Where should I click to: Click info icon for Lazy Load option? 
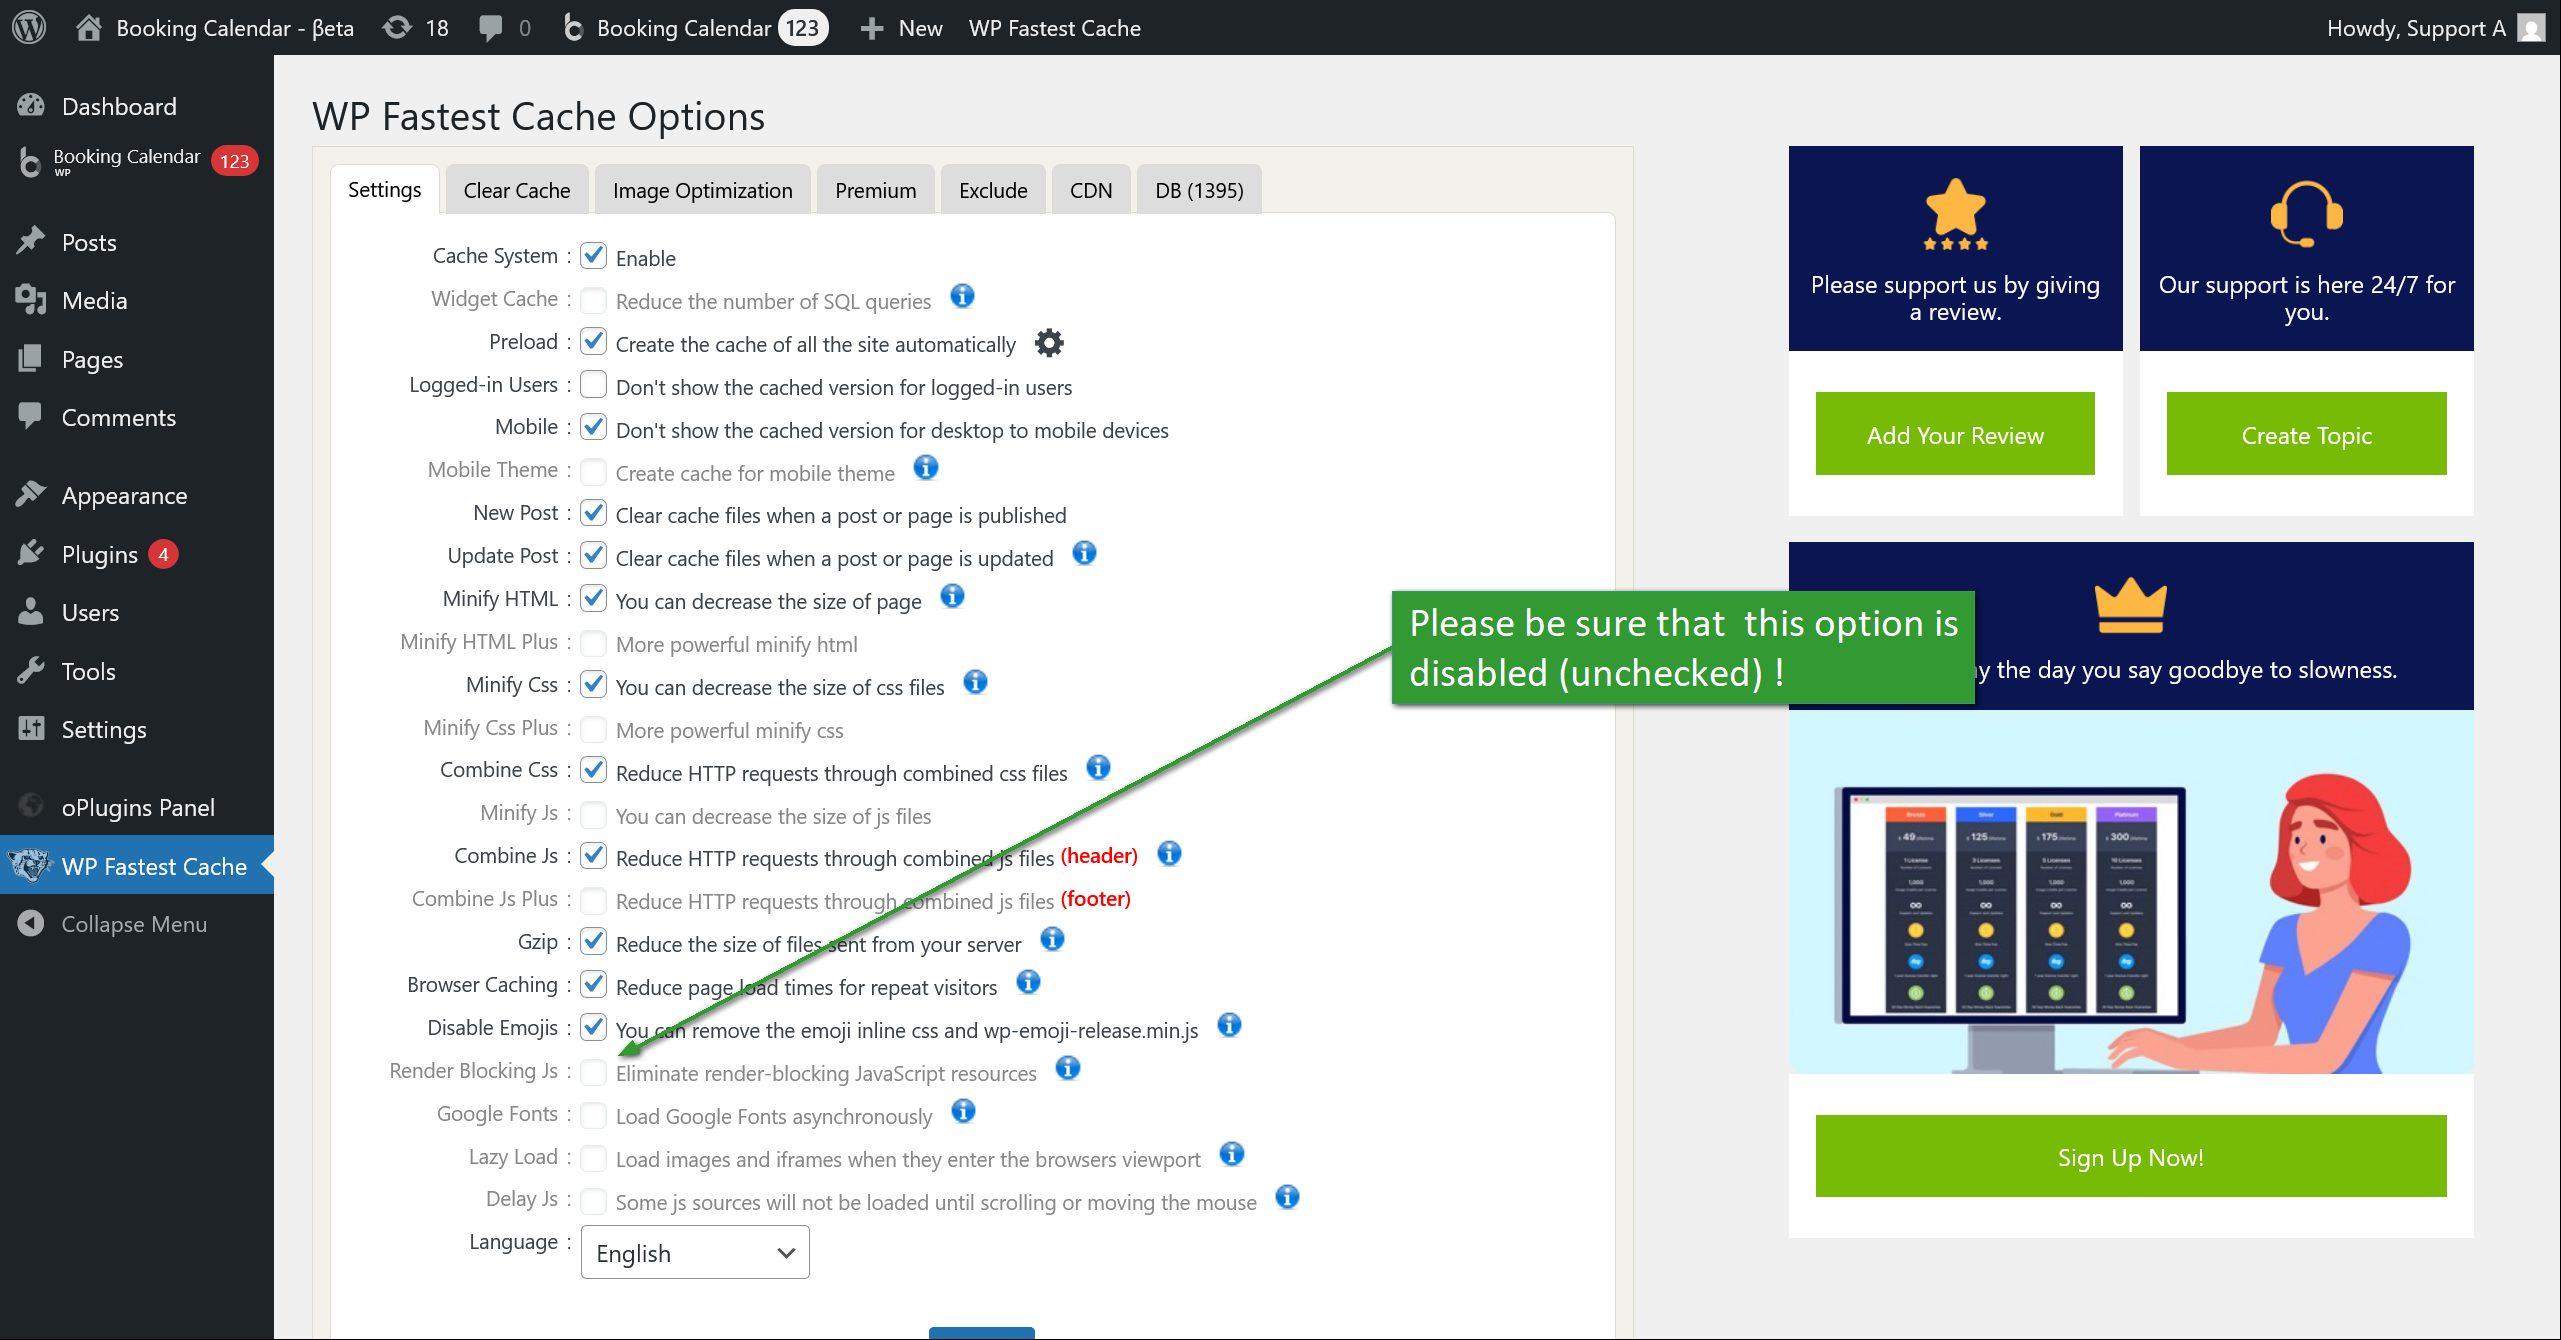[1232, 1154]
